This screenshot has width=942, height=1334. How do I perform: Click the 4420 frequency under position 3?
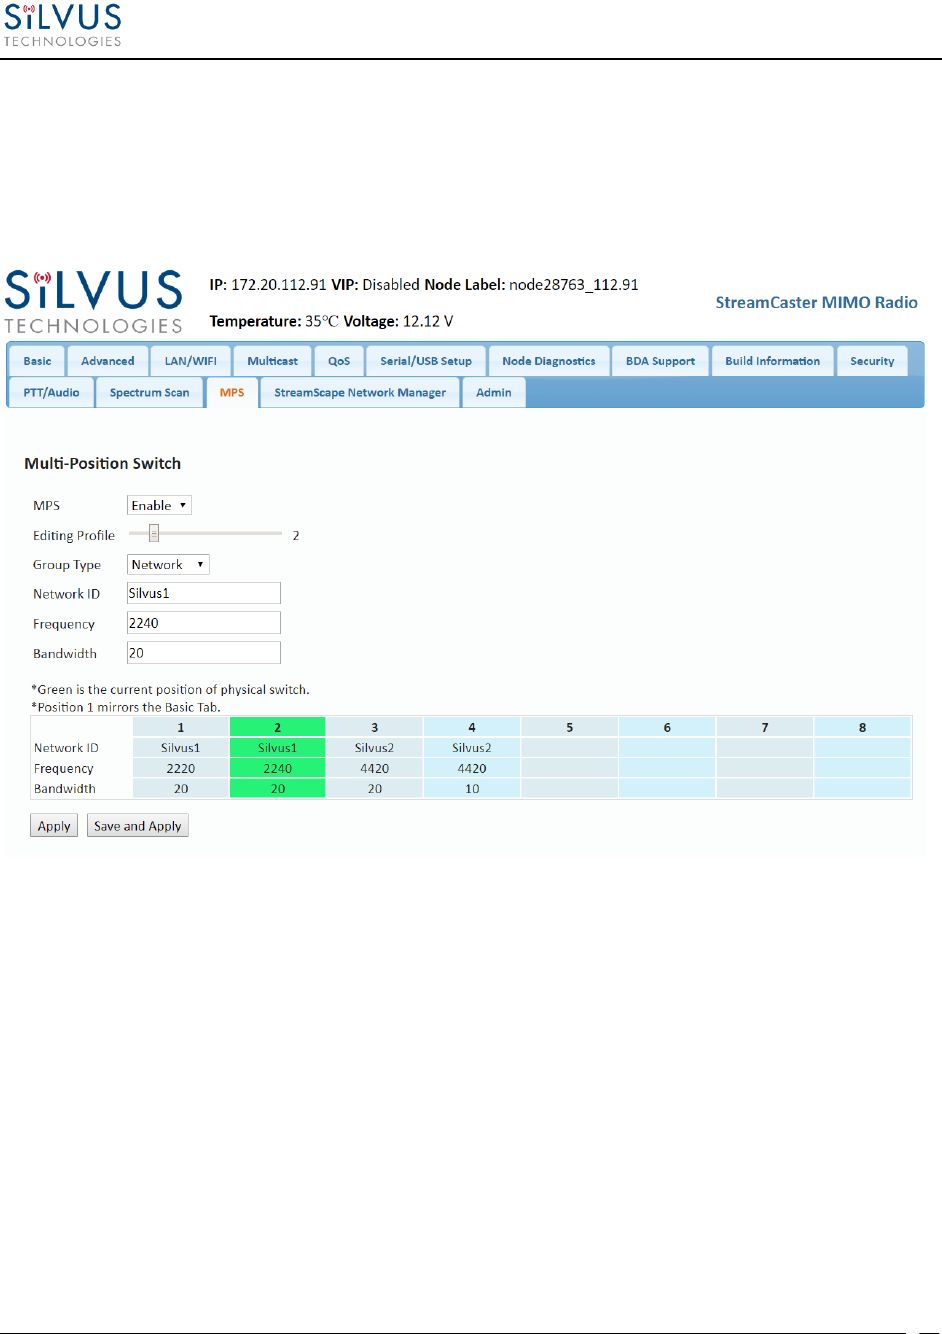(x=375, y=768)
